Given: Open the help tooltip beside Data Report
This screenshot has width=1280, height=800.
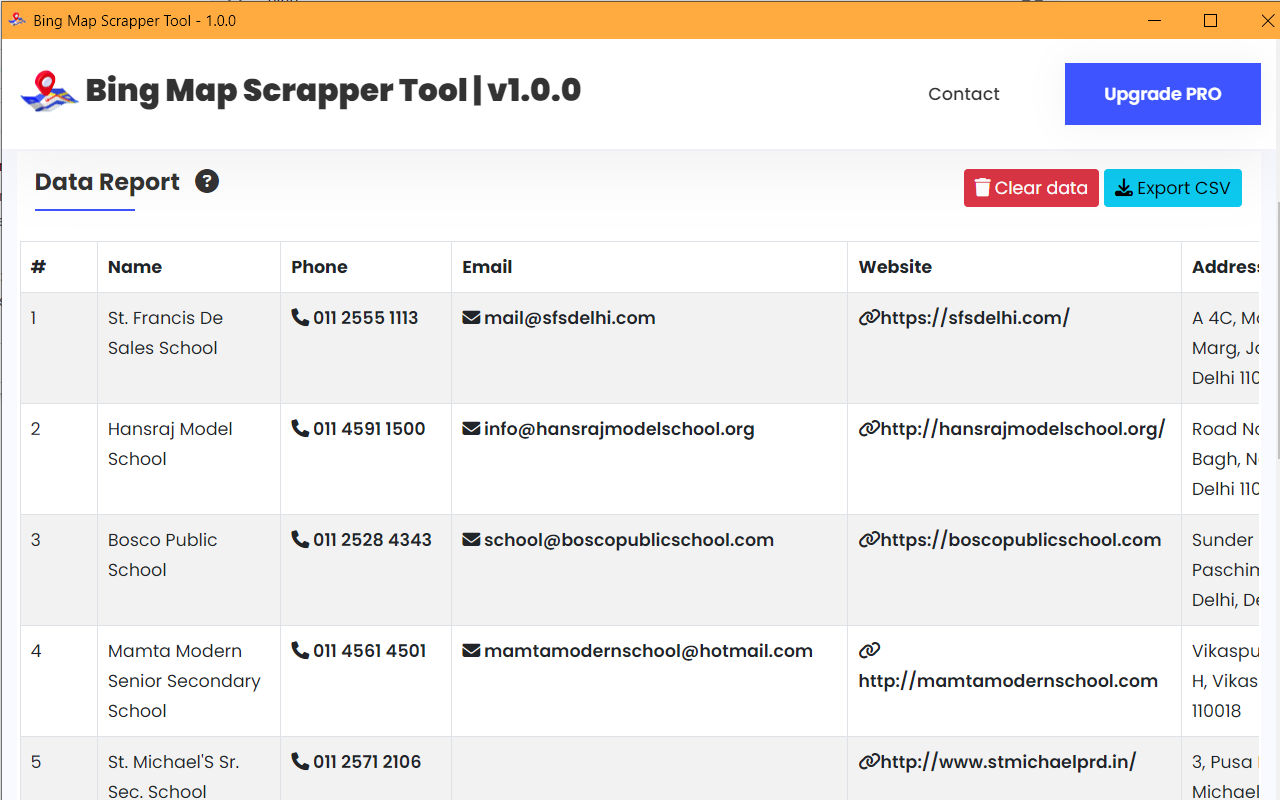Looking at the screenshot, I should 207,181.
